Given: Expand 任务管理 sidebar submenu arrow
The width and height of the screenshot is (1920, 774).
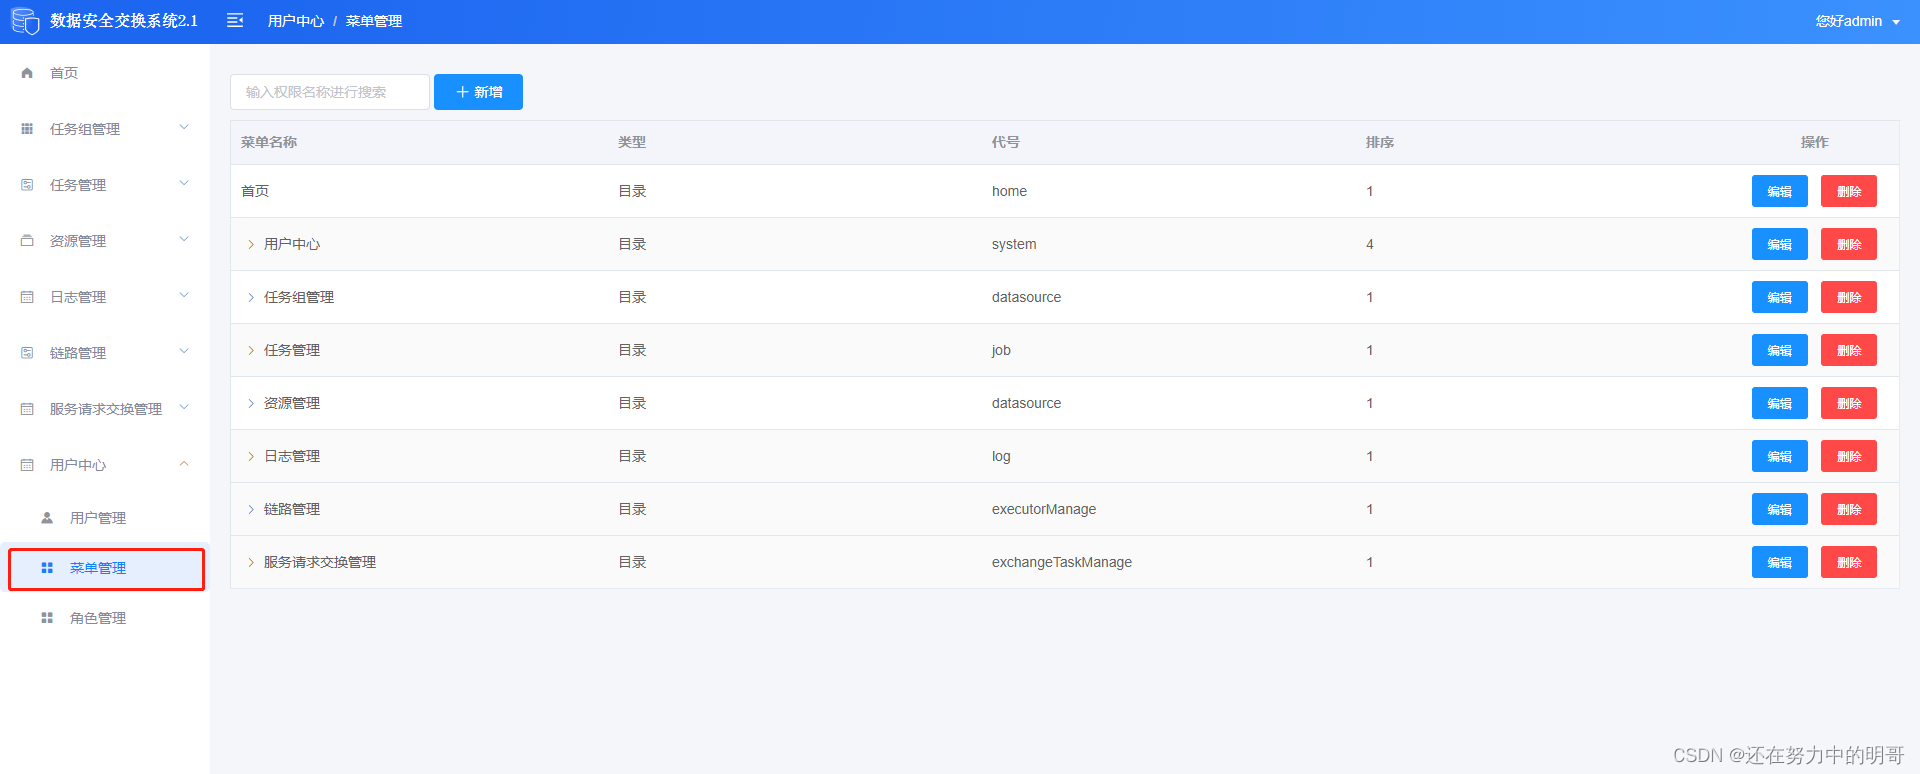Looking at the screenshot, I should click(x=184, y=184).
